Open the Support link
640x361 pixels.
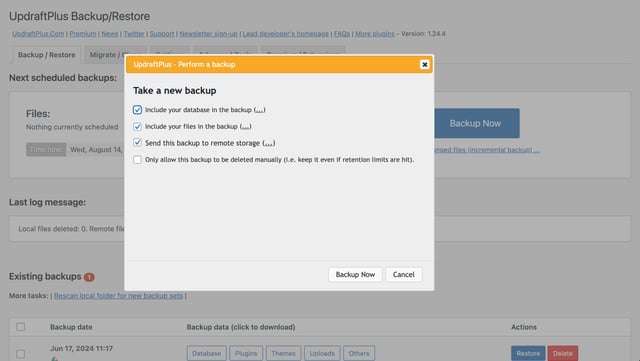click(162, 34)
